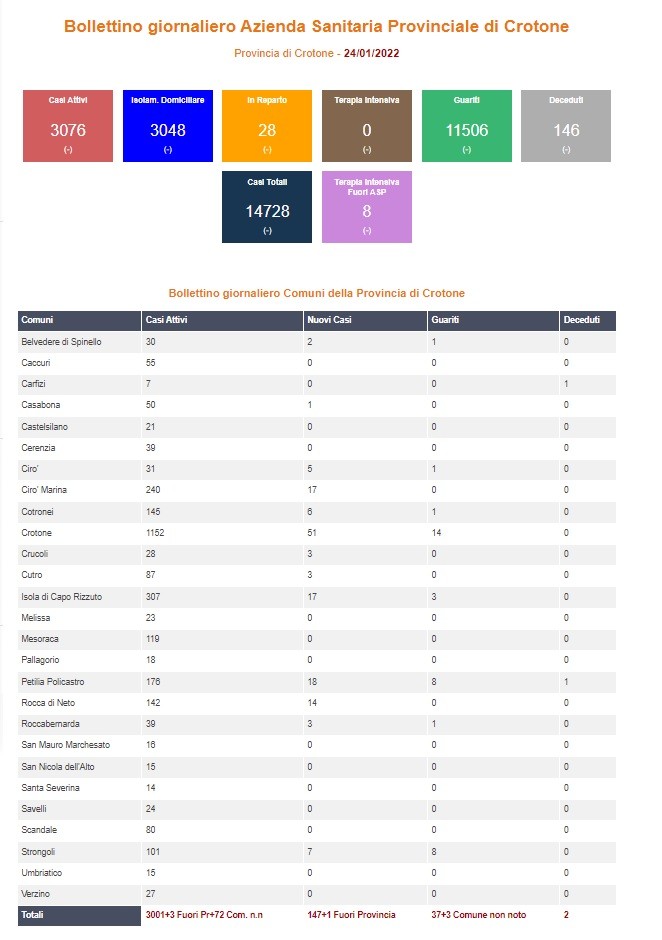Select the Petilia Policastro comune row

(x=317, y=682)
